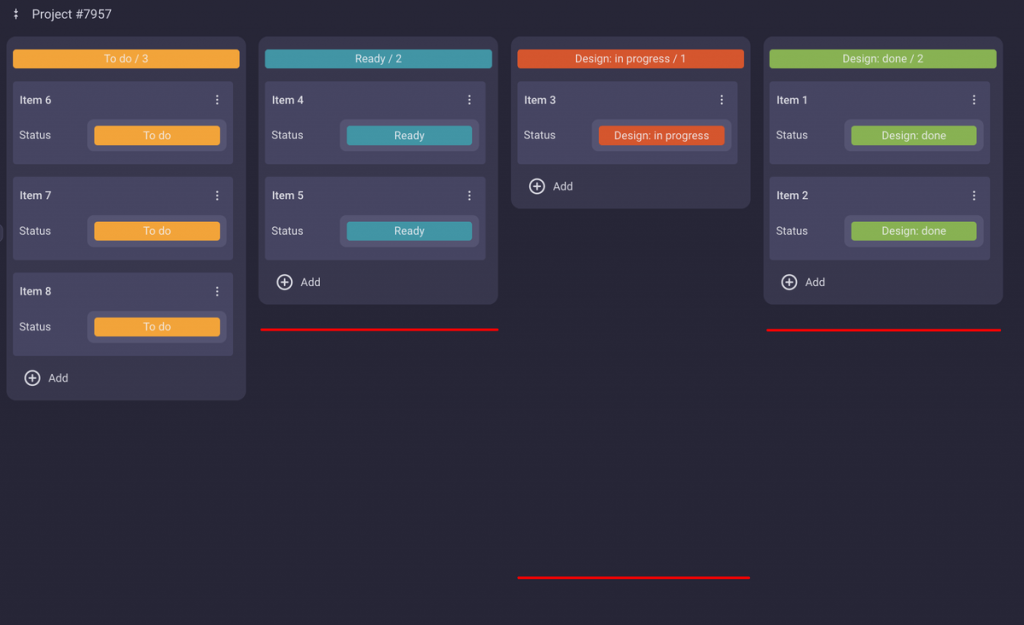Click the handle icon beside Project #7957
The height and width of the screenshot is (625, 1024).
(14, 14)
